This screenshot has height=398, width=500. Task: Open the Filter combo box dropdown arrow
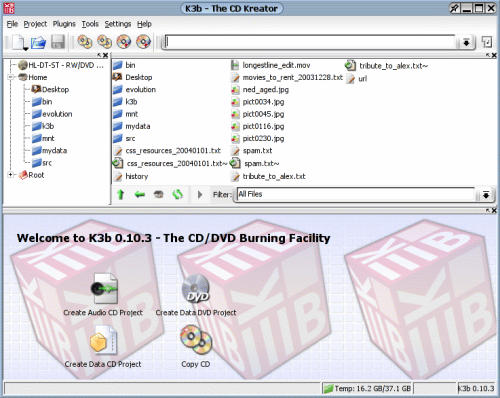point(486,195)
